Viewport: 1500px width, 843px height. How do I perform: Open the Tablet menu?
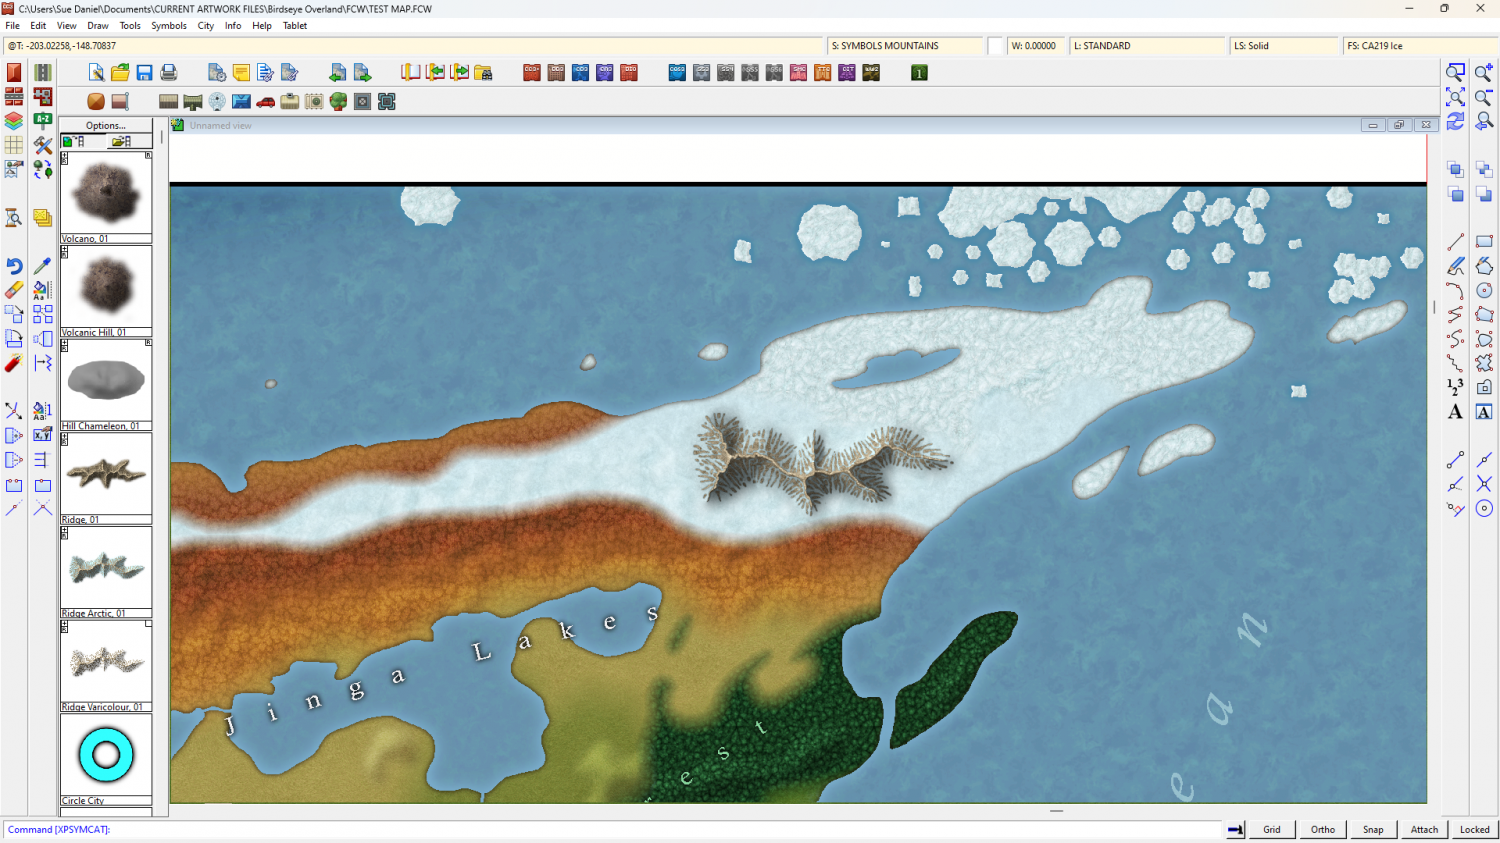[x=295, y=26]
